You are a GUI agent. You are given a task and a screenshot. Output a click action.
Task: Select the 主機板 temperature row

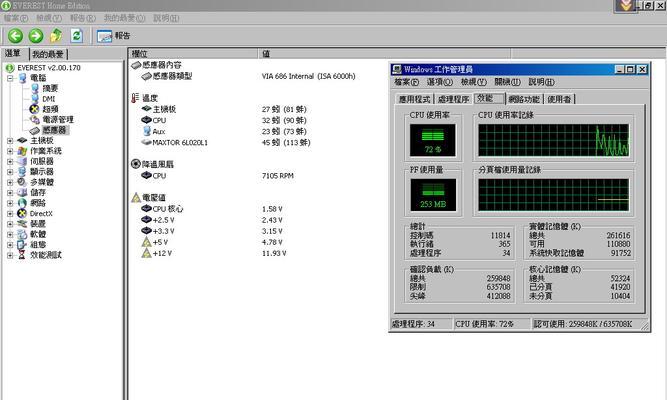[x=164, y=109]
